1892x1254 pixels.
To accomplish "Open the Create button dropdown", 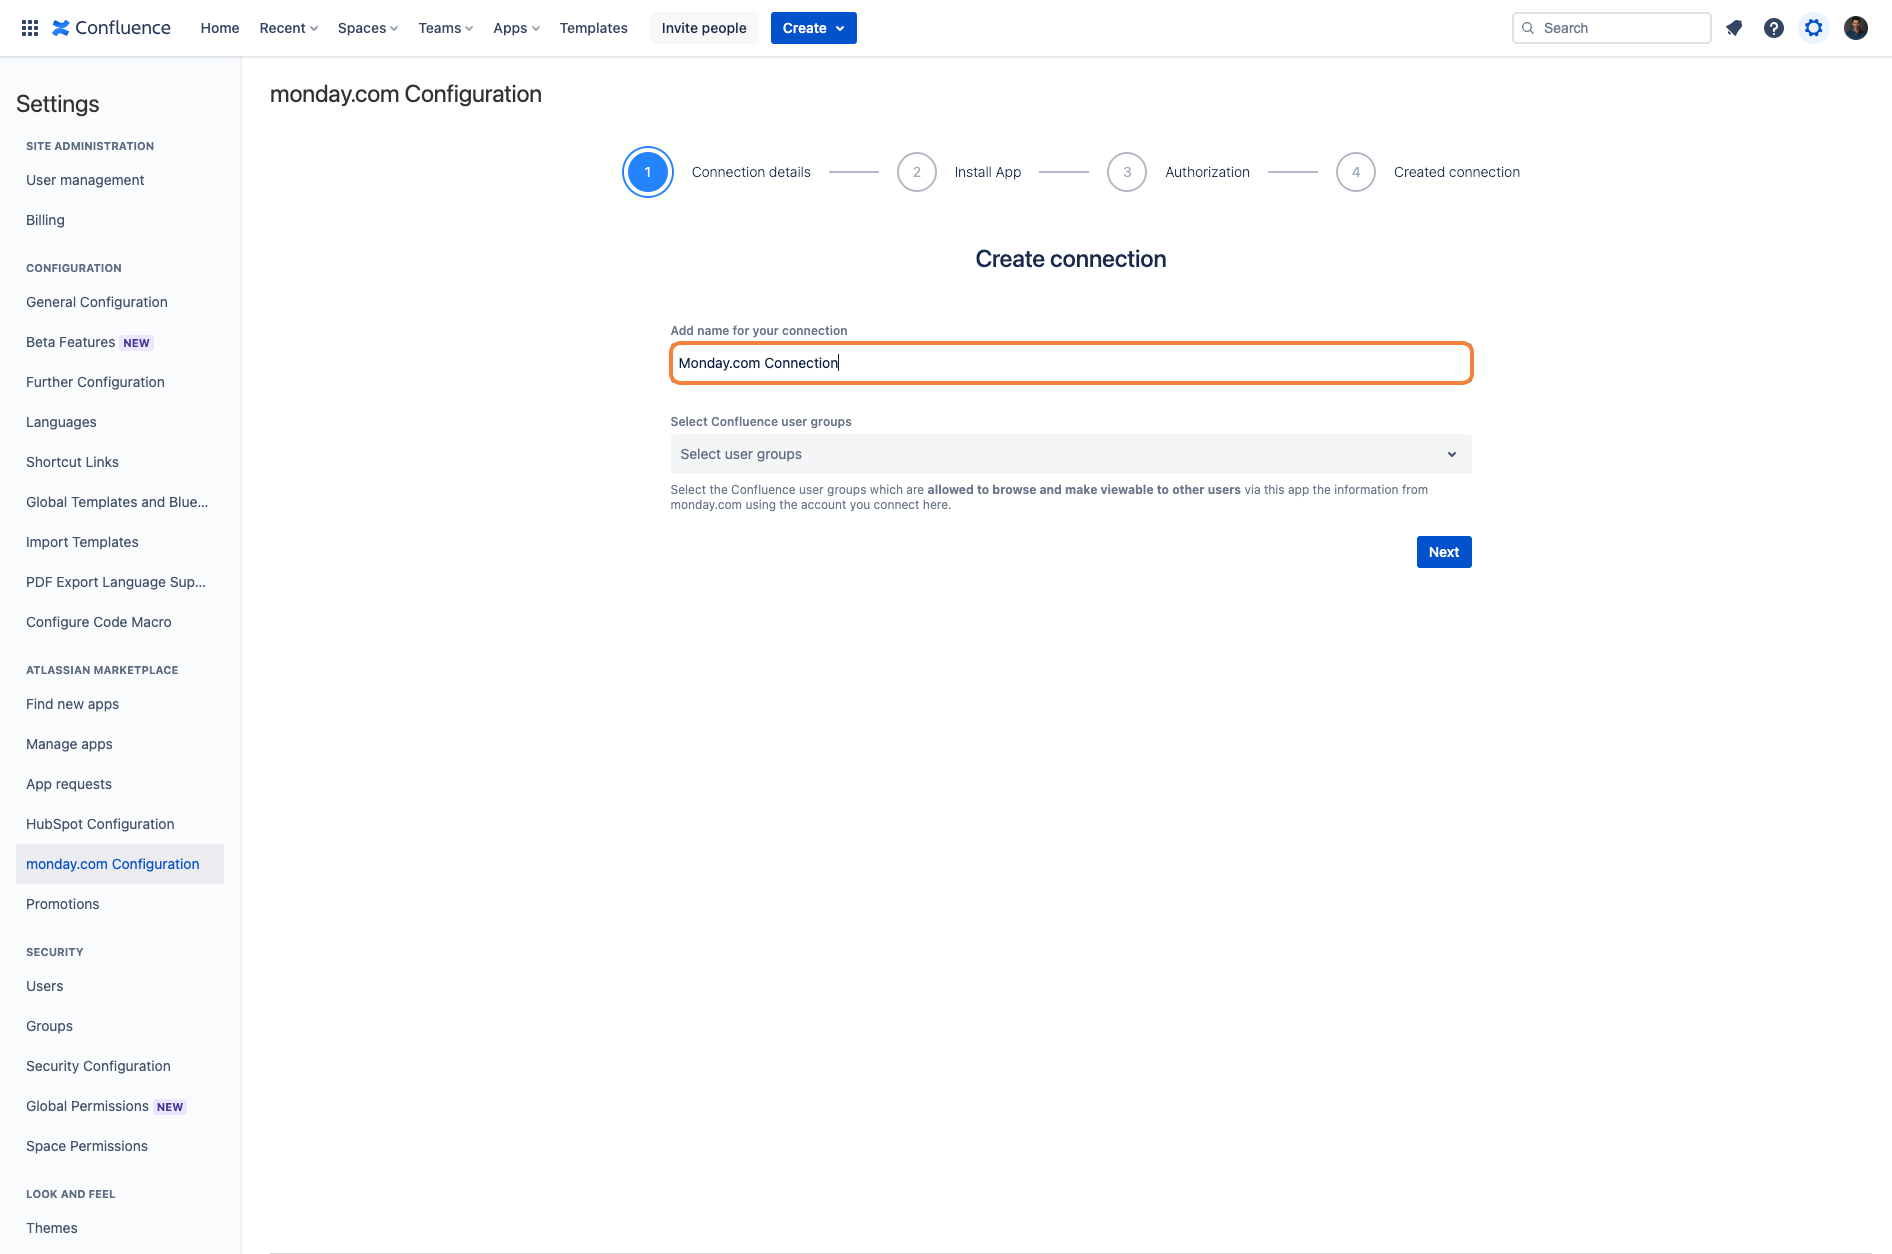I will coord(814,28).
